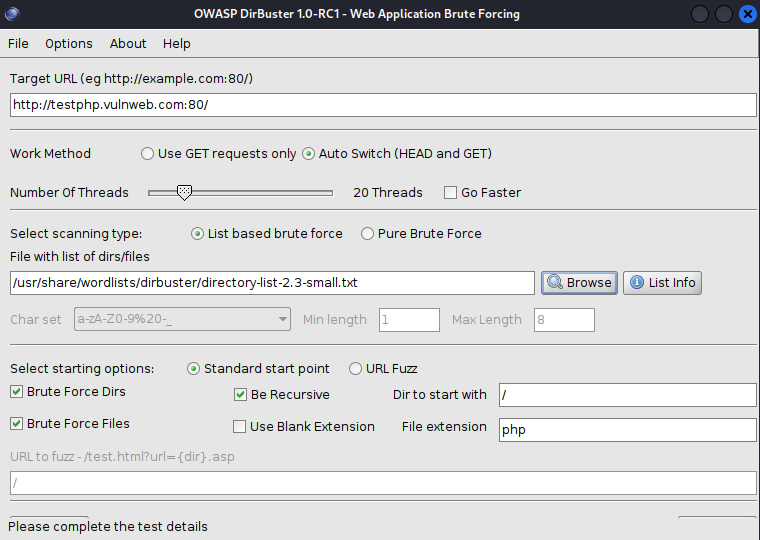760x540 pixels.
Task: Click the File extension field
Action: pyautogui.click(x=628, y=429)
